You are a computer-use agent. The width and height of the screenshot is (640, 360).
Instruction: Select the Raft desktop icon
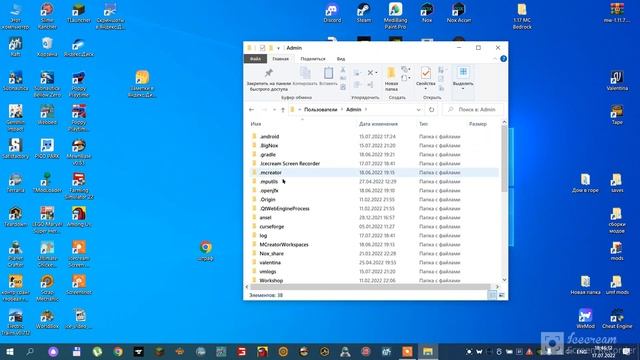[16, 47]
